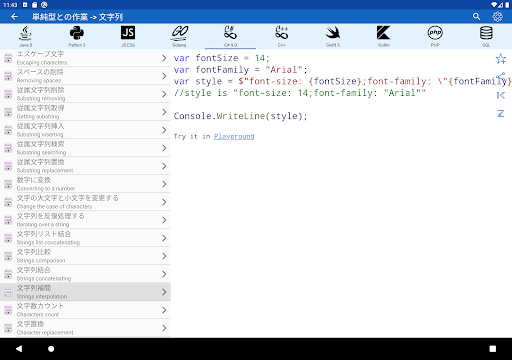512x360 pixels.
Task: Switch to Java 8 language tab
Action: 26,36
